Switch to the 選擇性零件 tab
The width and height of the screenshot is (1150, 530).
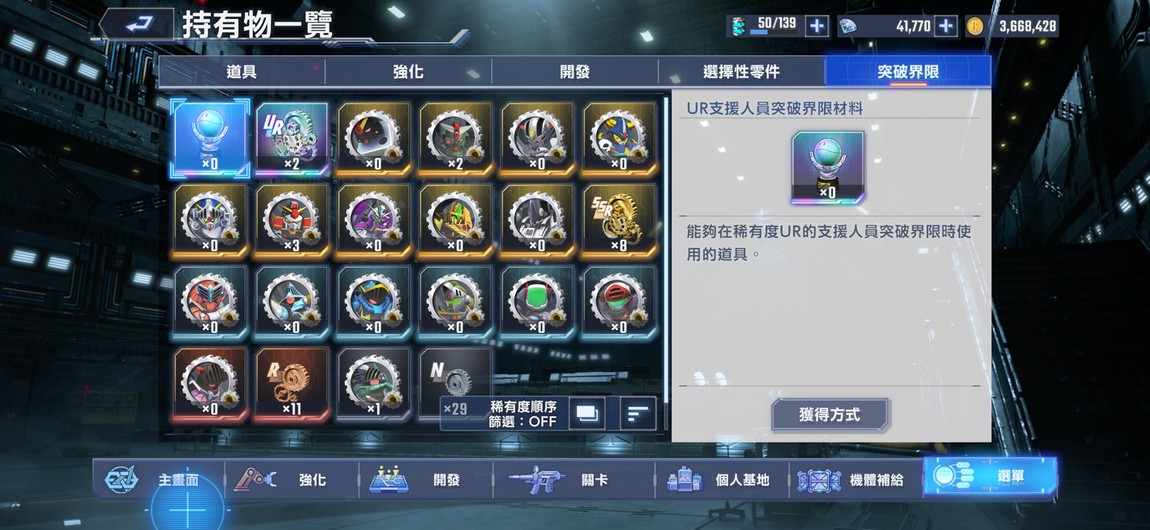[741, 72]
